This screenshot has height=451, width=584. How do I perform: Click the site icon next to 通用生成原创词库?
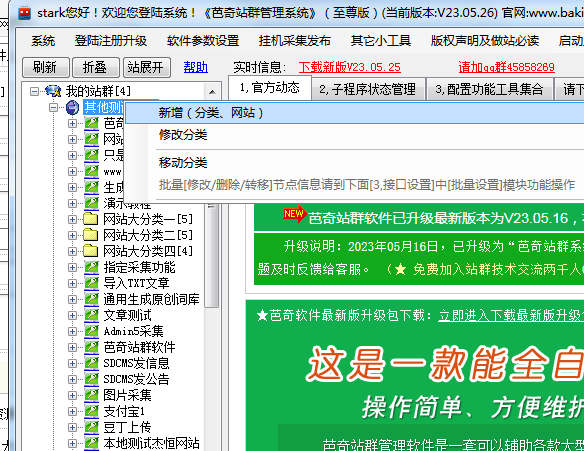pyautogui.click(x=91, y=299)
